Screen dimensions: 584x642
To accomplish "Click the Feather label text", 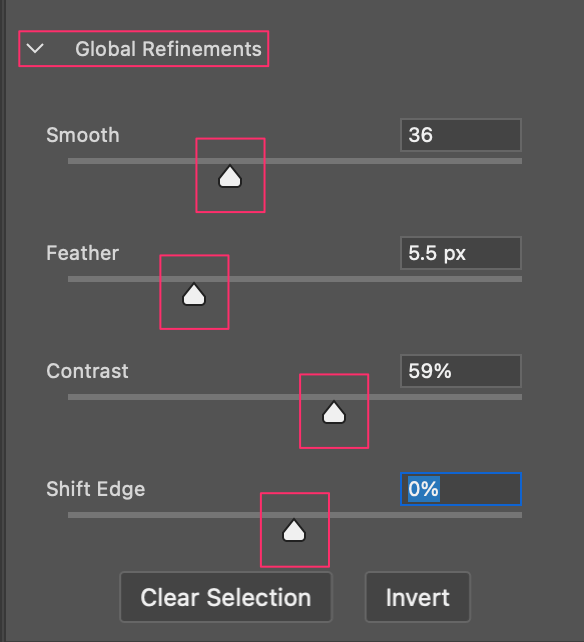I will point(82,253).
